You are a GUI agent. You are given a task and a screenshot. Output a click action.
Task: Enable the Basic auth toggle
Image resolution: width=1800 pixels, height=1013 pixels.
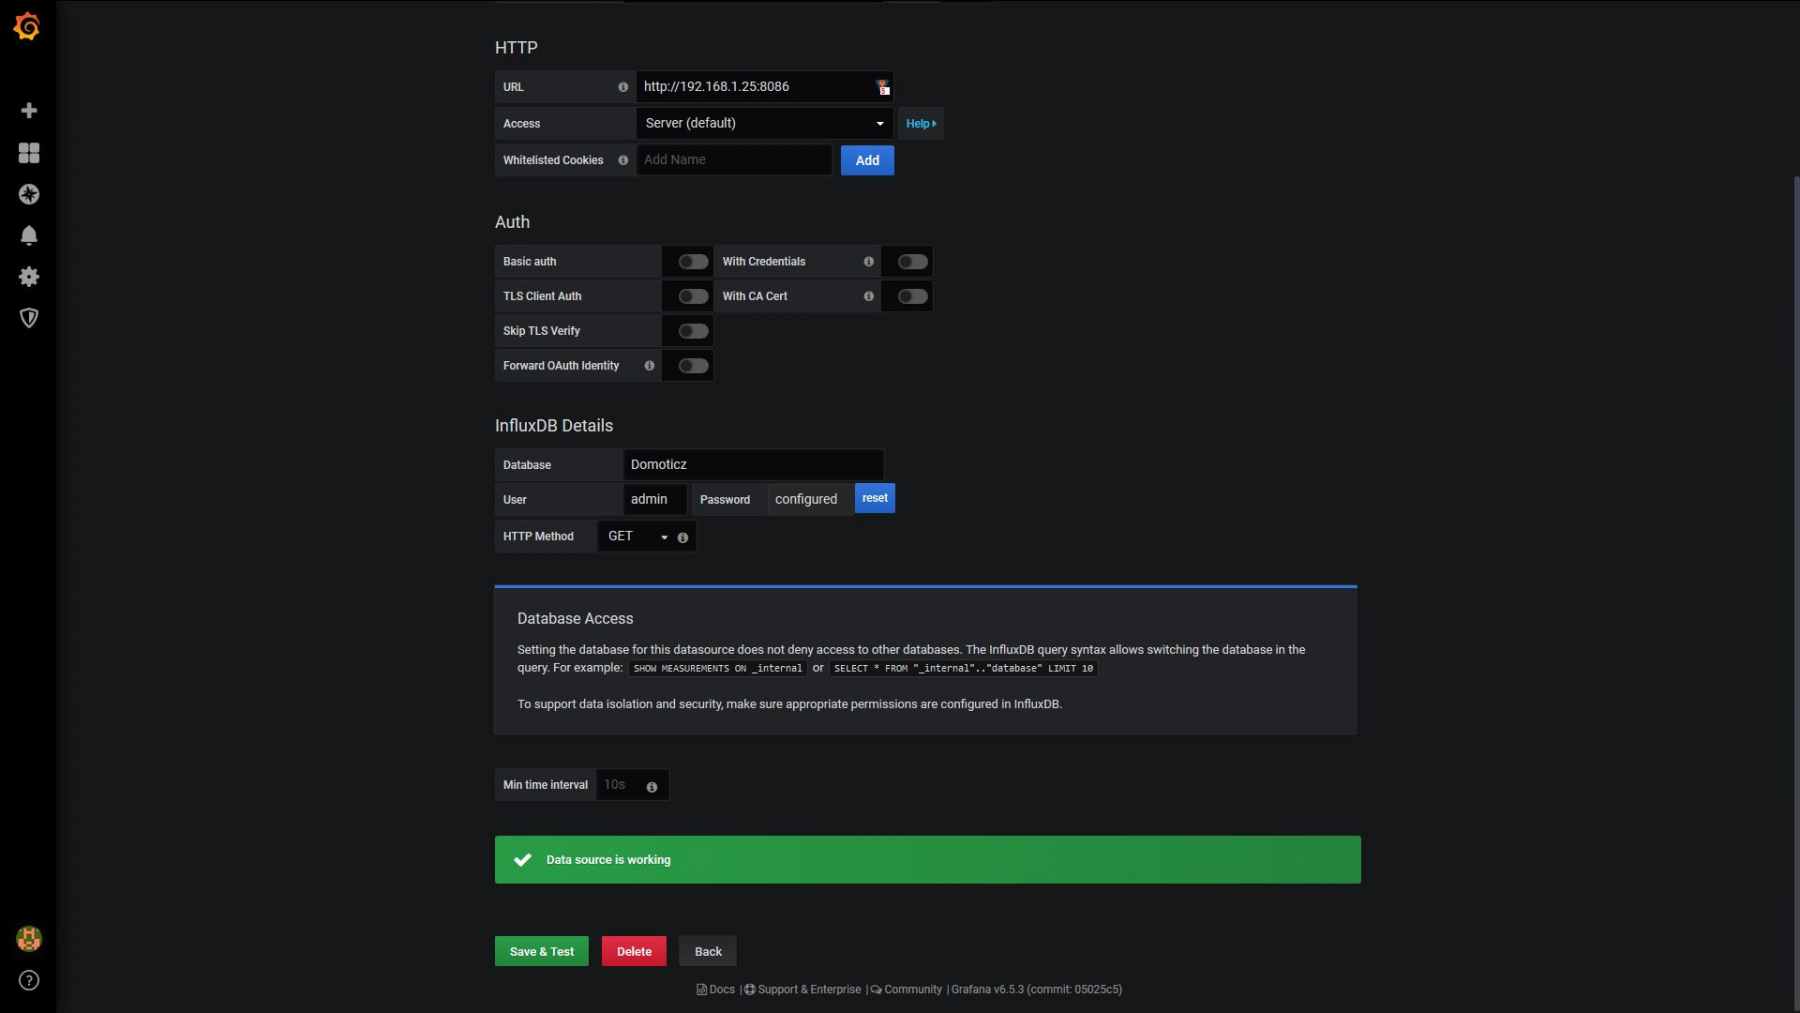tap(692, 262)
